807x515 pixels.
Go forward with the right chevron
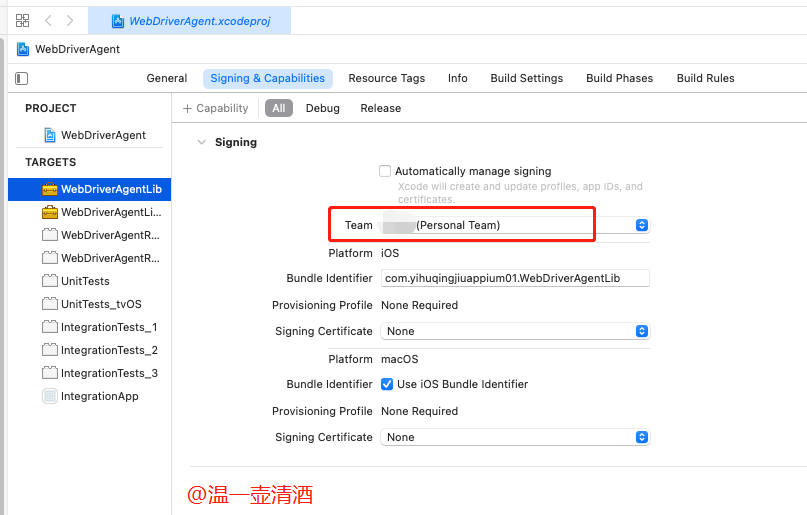coord(70,21)
